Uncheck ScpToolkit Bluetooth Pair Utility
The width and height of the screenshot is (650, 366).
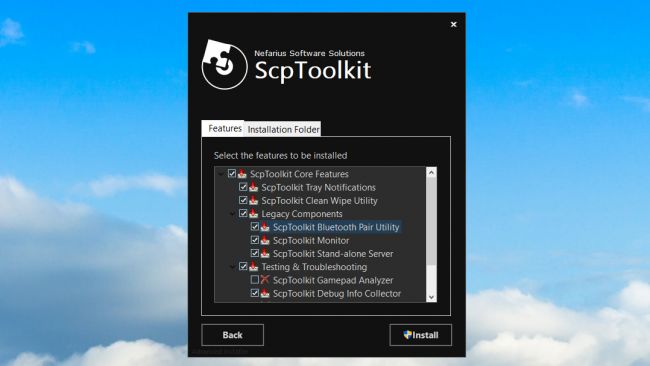coord(255,227)
